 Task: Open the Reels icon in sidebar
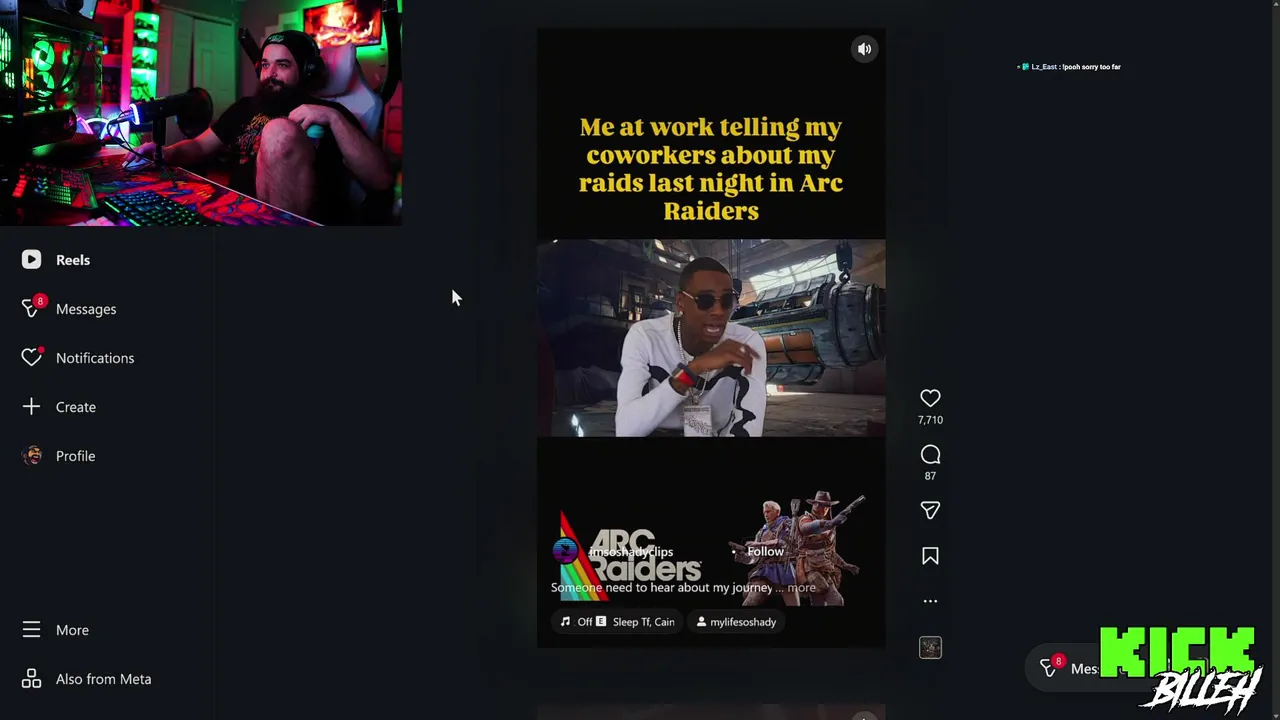click(31, 260)
